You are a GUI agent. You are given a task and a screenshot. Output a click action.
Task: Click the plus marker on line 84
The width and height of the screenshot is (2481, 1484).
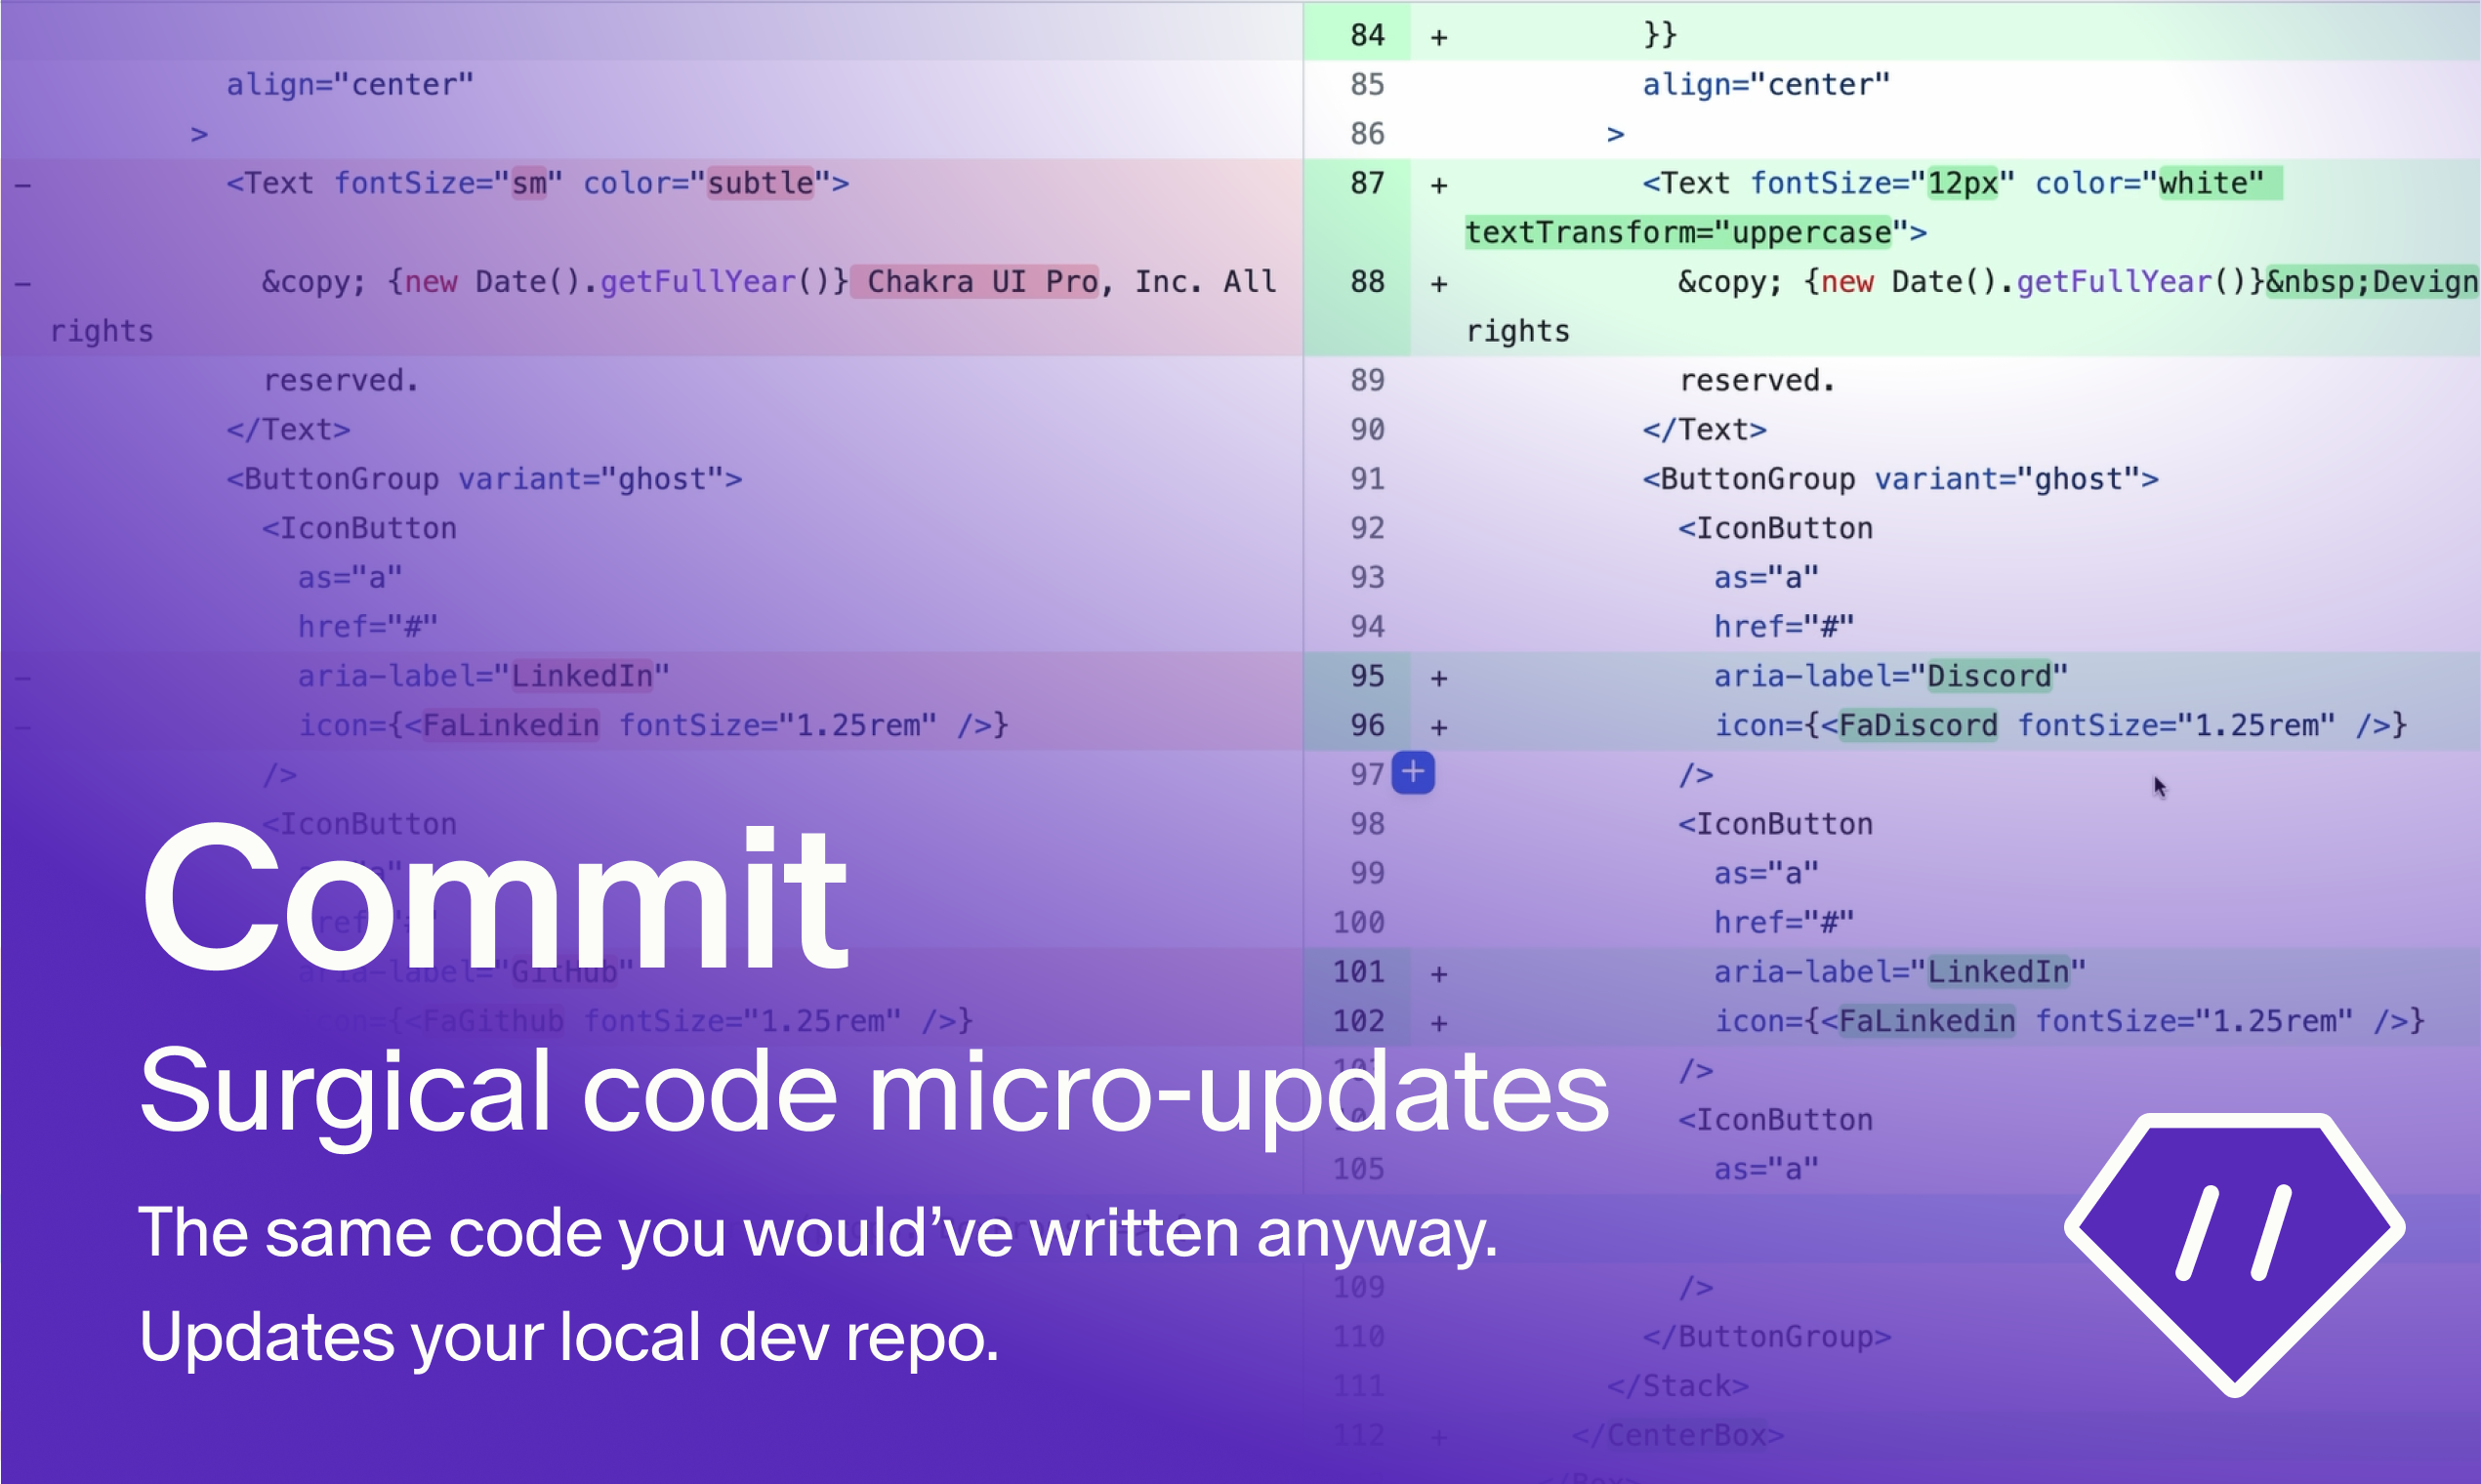pos(1438,37)
